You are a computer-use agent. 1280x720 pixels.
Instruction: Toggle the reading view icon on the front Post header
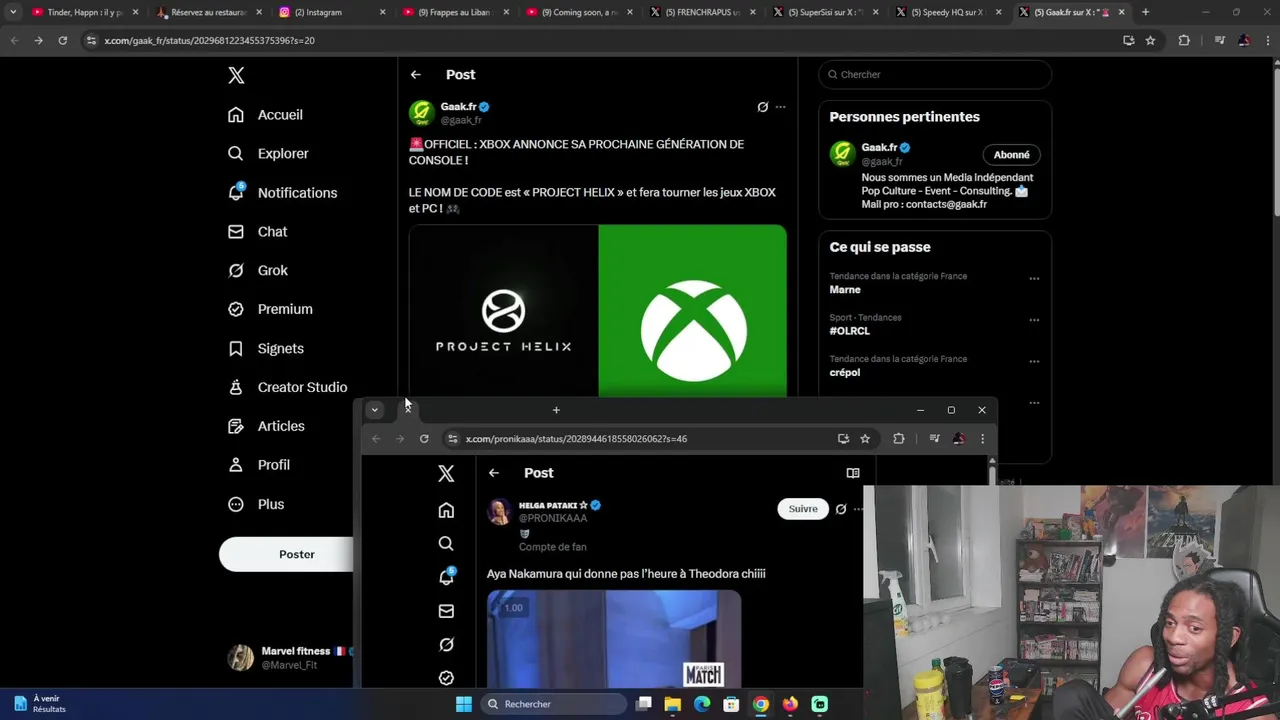pyautogui.click(x=853, y=473)
